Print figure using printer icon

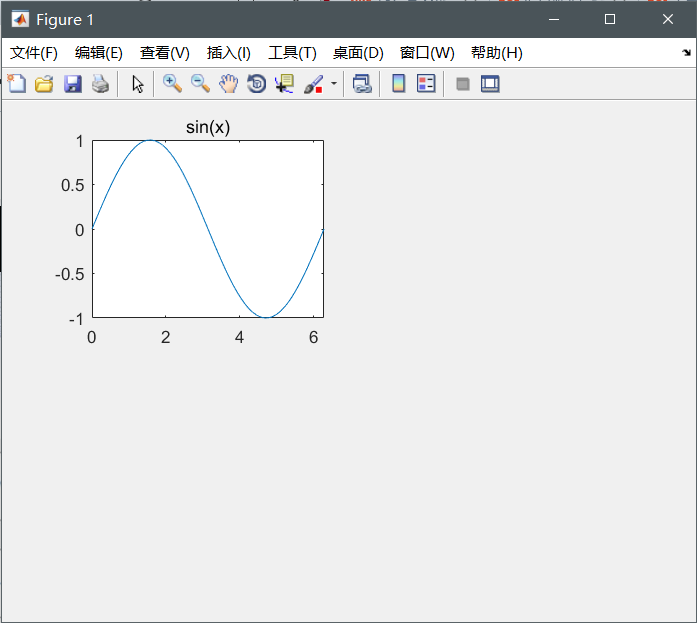coord(100,84)
